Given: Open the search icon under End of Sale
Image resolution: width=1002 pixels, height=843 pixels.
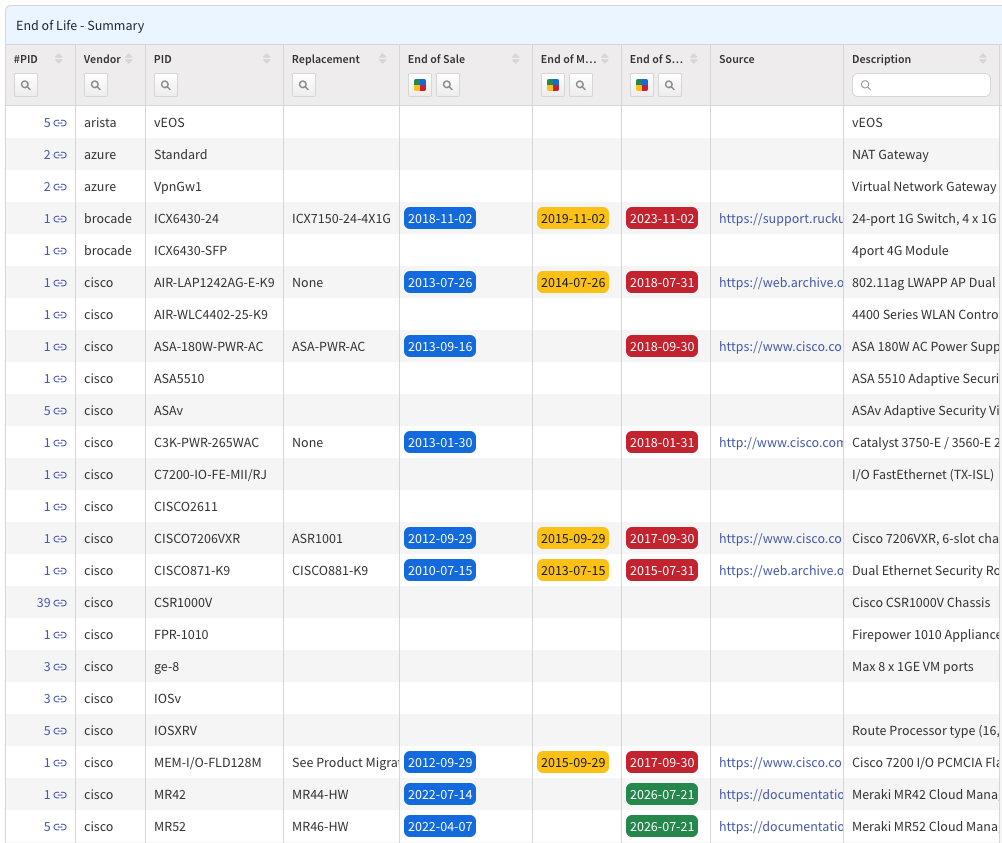Looking at the screenshot, I should tap(448, 85).
